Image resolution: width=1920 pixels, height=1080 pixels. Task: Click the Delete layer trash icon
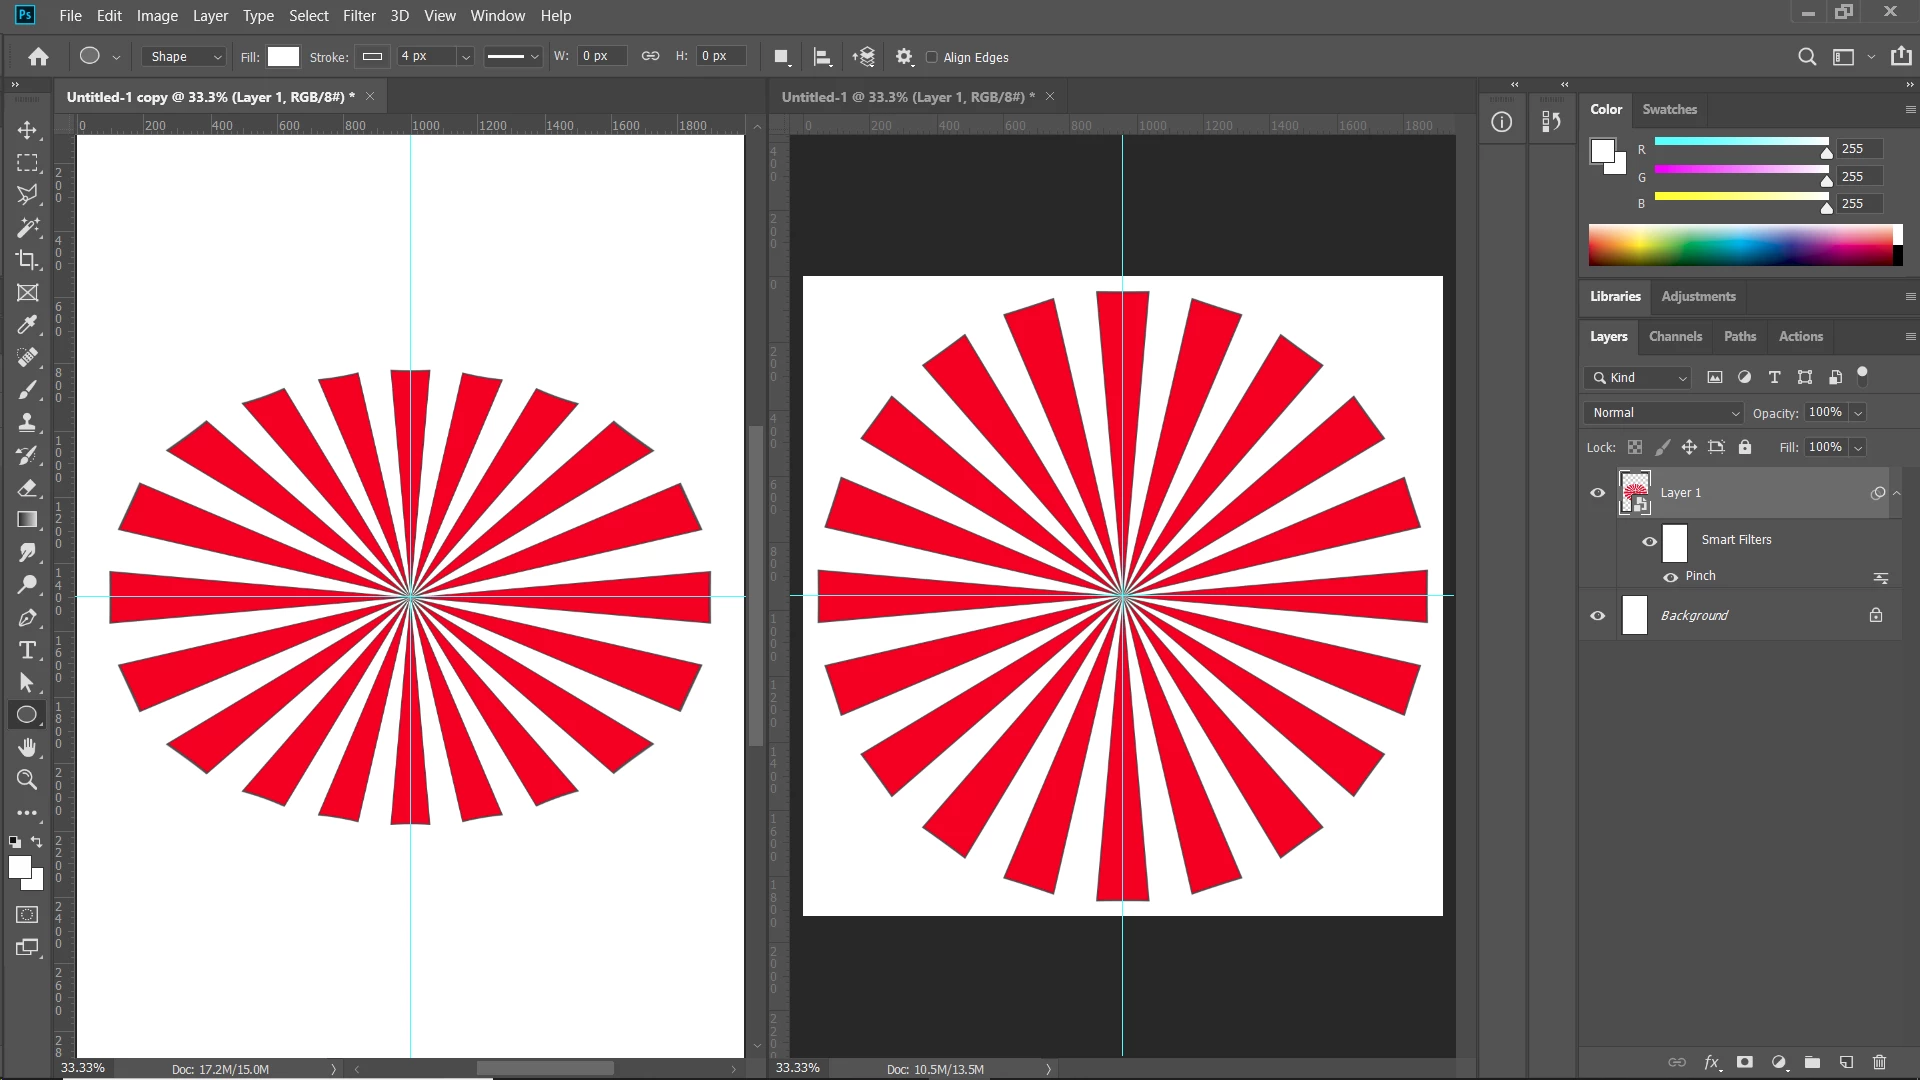[1879, 1062]
